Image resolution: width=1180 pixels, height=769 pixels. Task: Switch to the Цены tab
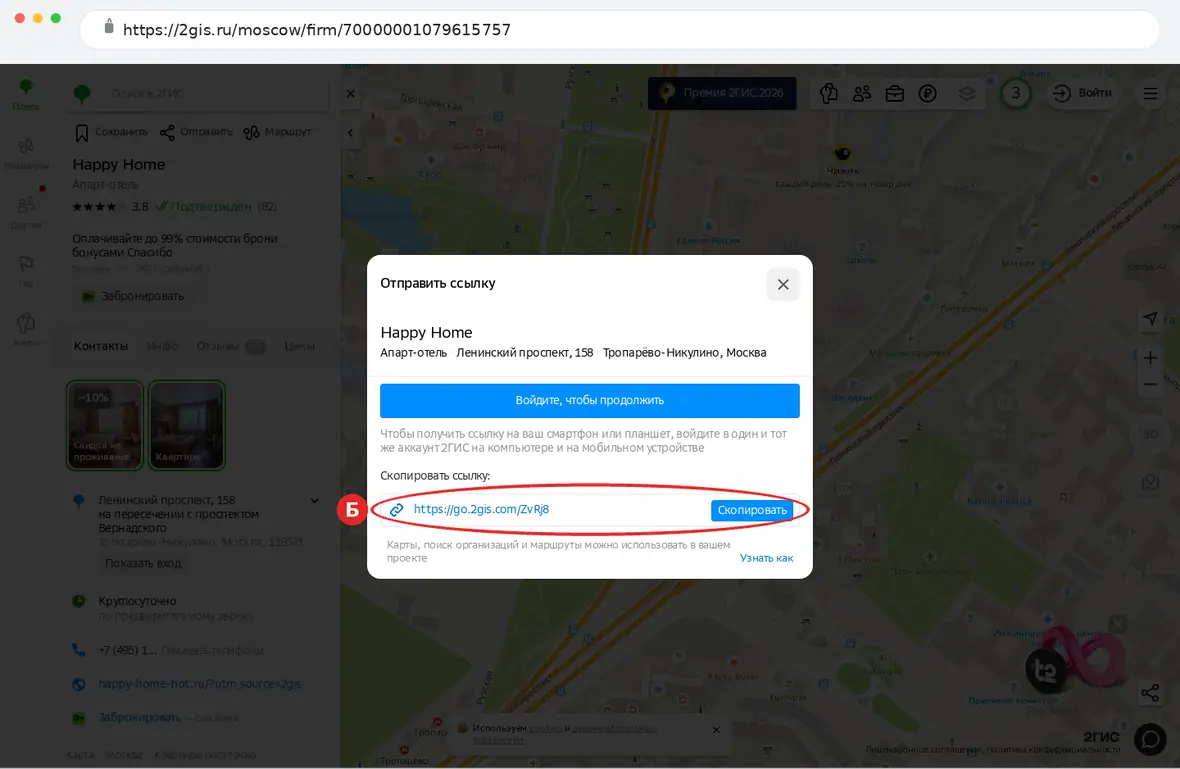[x=300, y=346]
